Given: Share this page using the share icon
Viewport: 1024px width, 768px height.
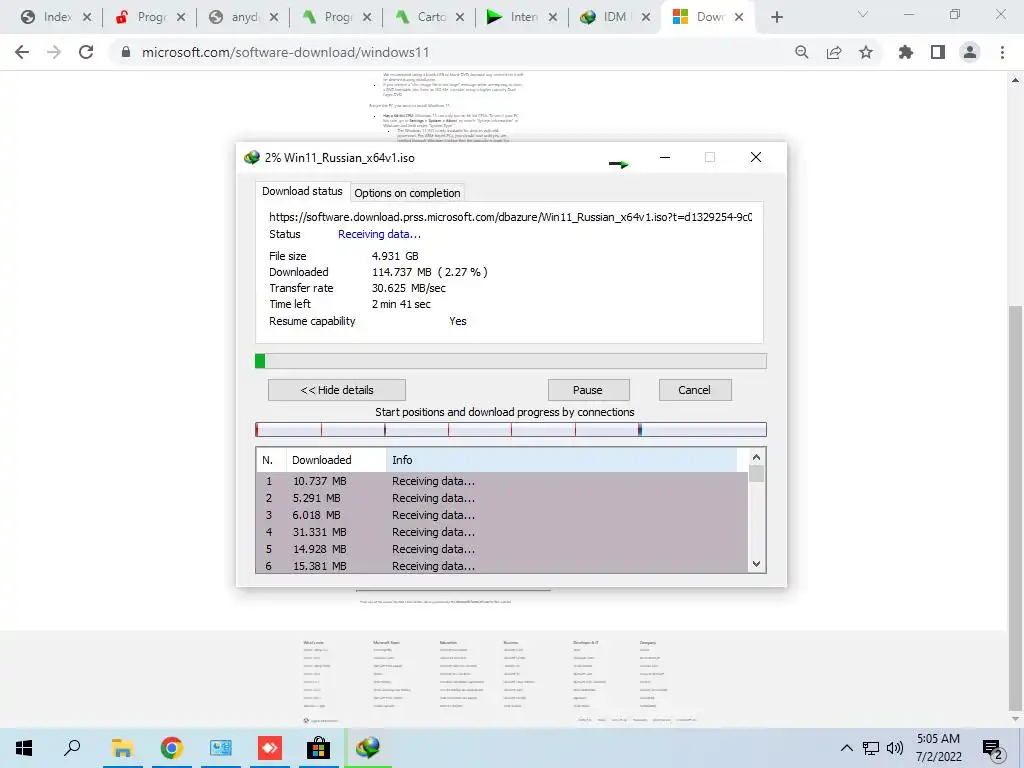Looking at the screenshot, I should pyautogui.click(x=834, y=52).
